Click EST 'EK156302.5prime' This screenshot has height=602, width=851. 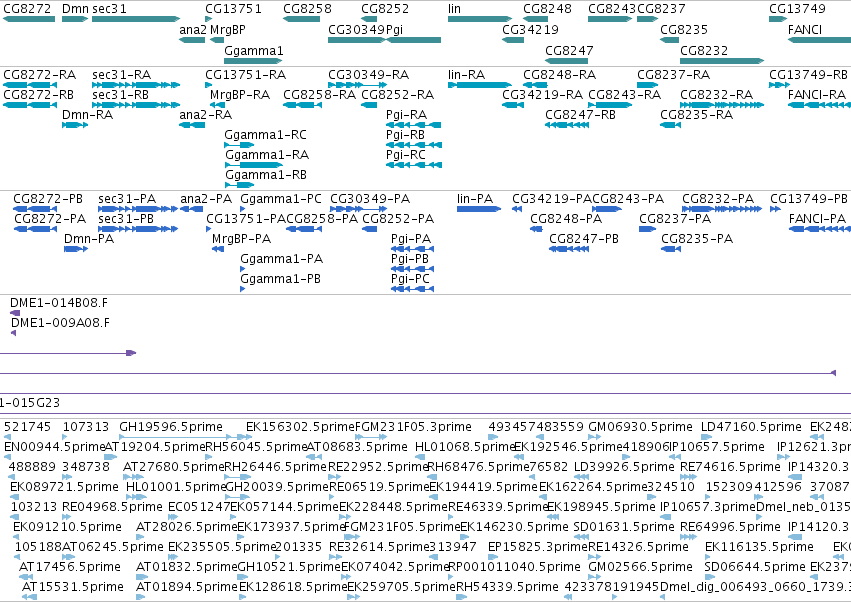coord(300,427)
